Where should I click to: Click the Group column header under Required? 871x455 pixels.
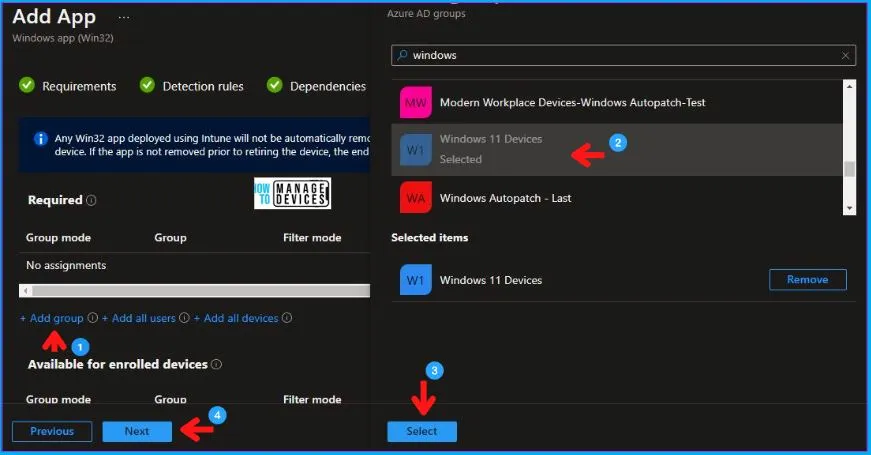[170, 238]
